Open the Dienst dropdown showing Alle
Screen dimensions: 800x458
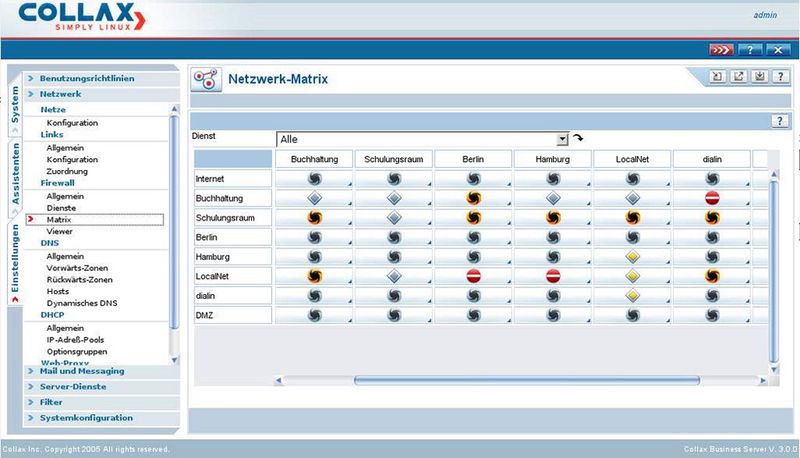point(422,139)
